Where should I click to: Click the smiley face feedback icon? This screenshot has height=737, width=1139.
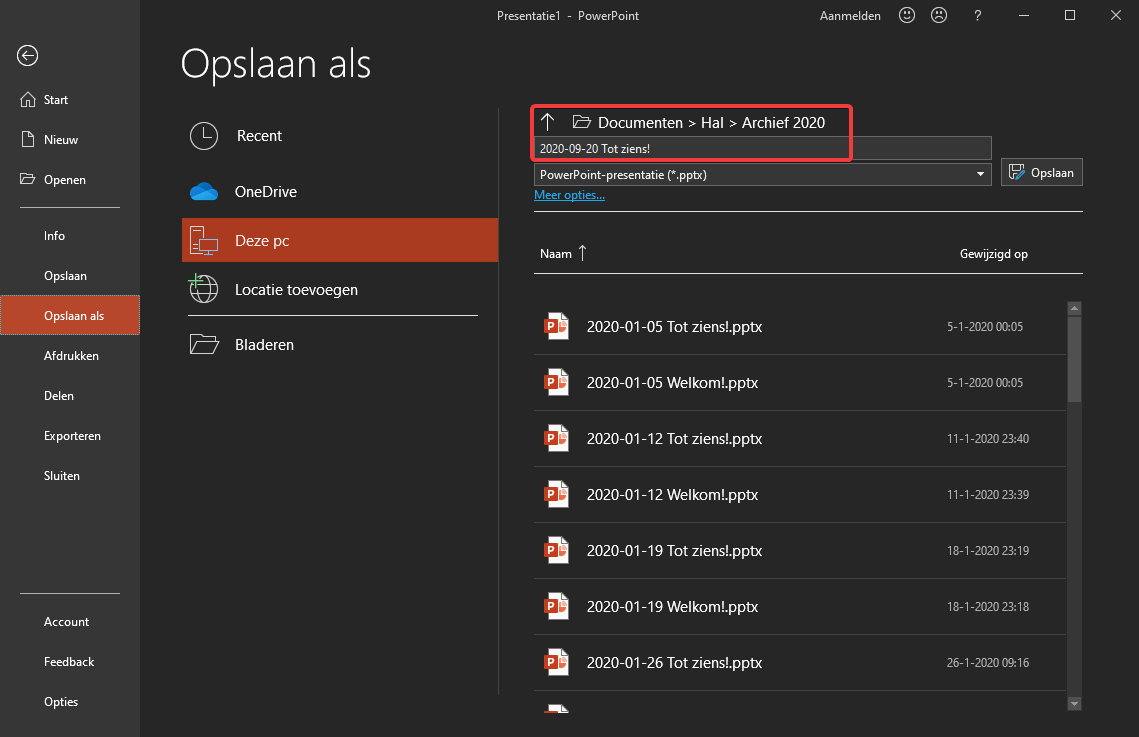[907, 15]
